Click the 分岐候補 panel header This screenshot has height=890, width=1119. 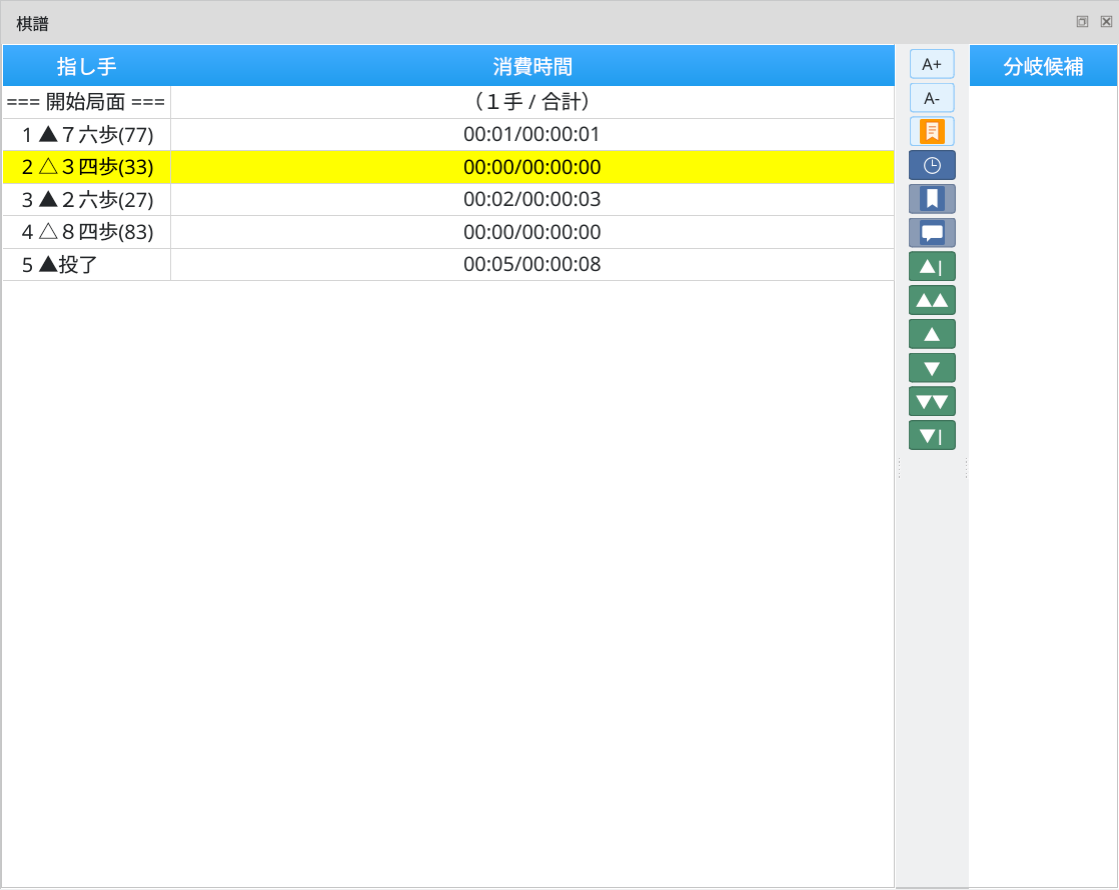[1043, 67]
